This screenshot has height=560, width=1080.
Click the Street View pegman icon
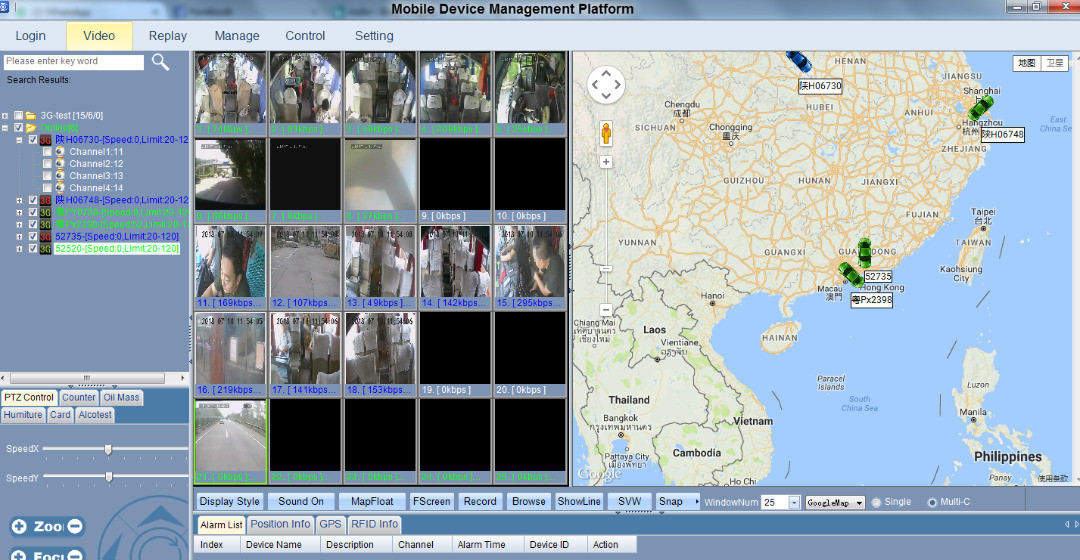606,133
